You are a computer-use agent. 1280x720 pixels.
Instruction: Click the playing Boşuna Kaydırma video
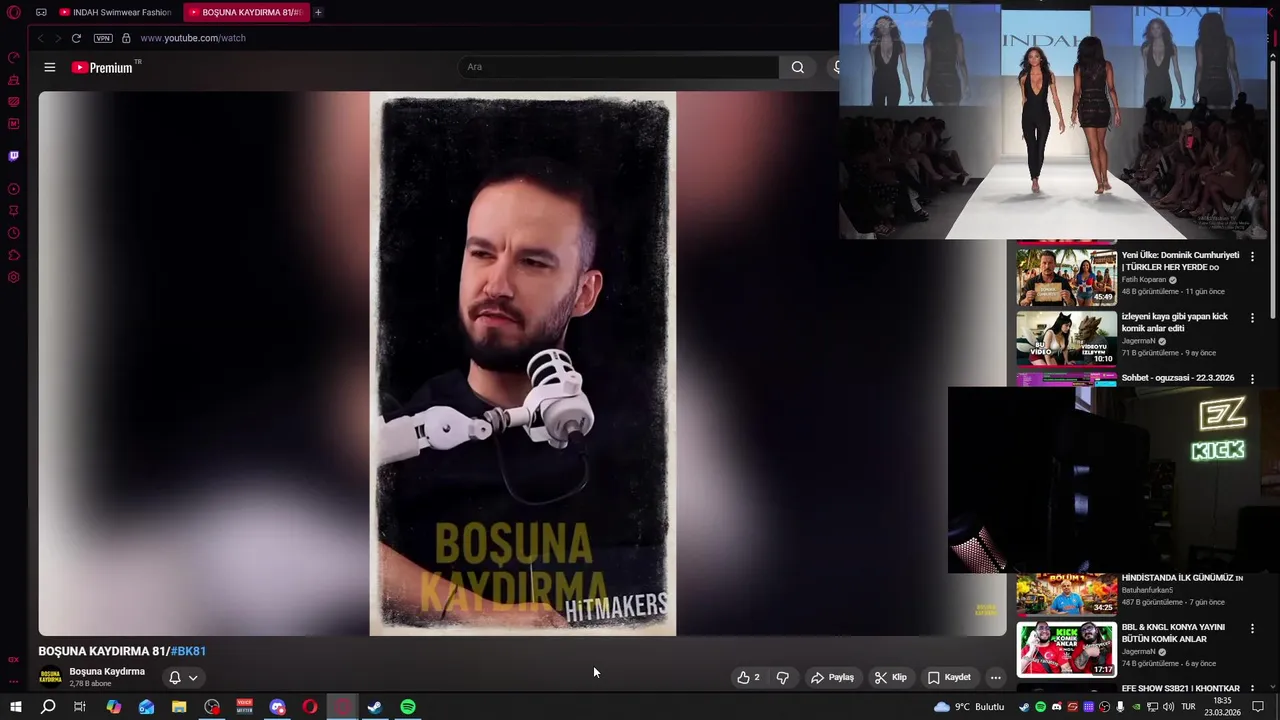(522, 364)
